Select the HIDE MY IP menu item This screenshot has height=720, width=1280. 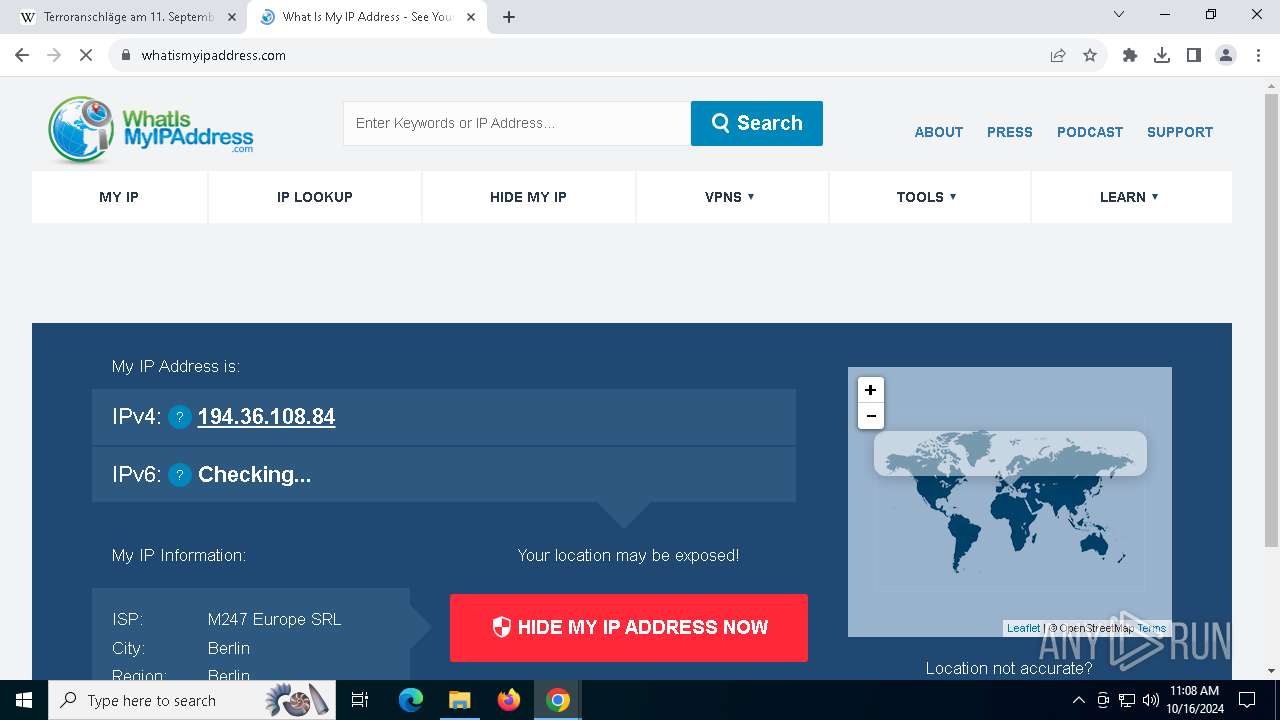coord(528,197)
